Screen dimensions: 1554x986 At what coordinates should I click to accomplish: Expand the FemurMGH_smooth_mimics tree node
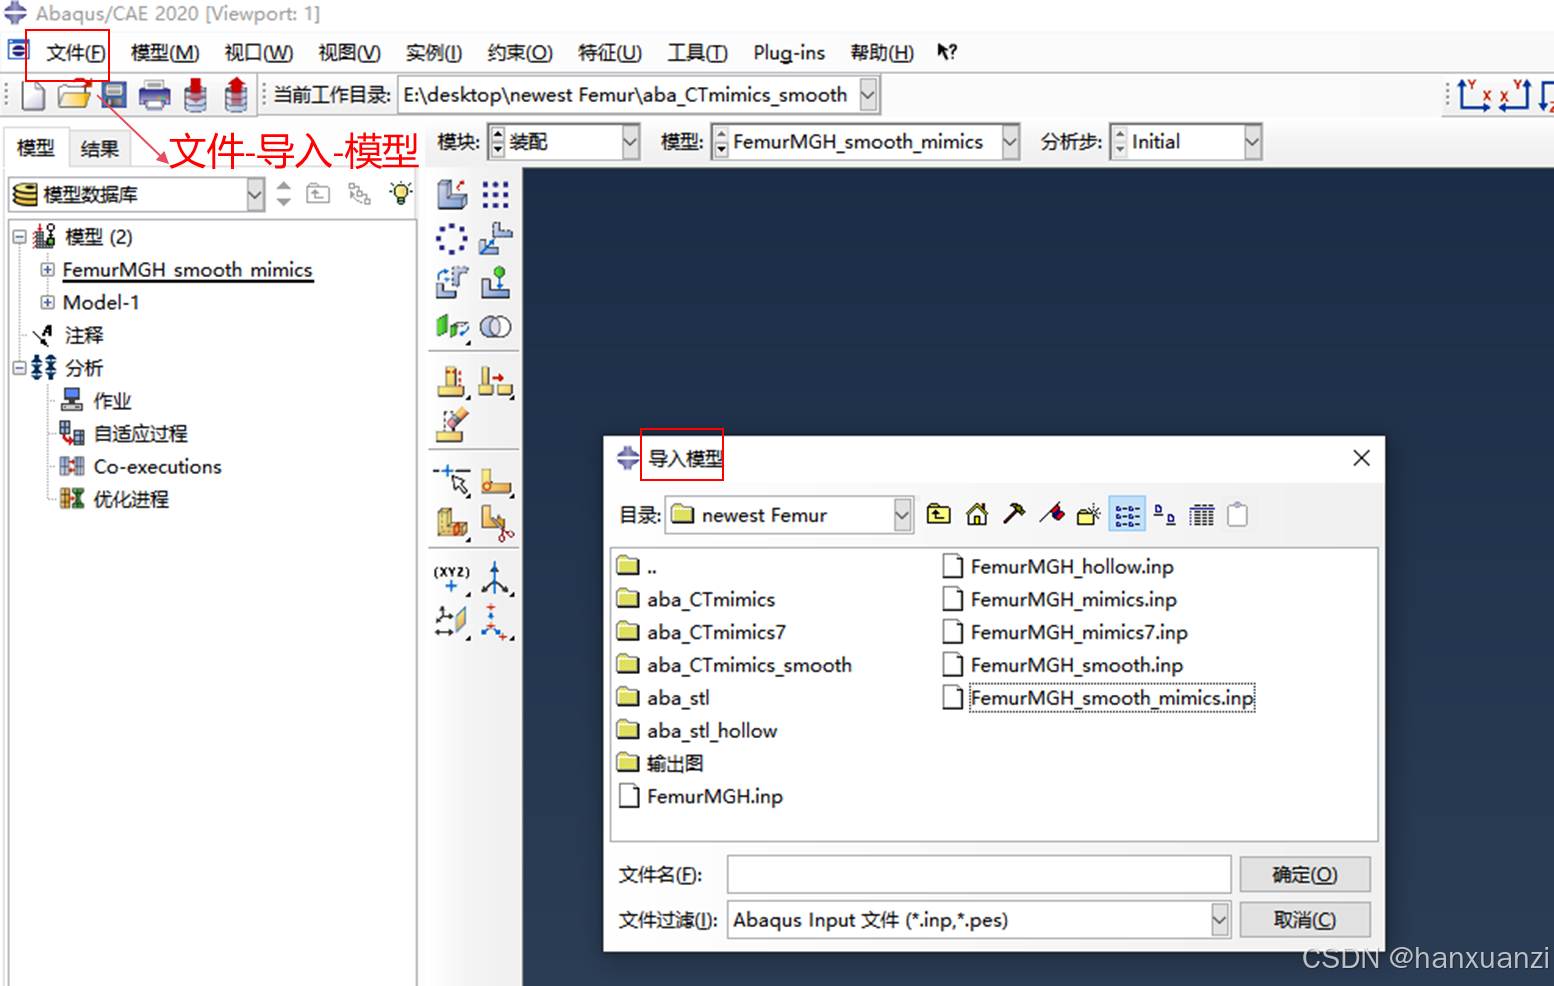point(47,270)
